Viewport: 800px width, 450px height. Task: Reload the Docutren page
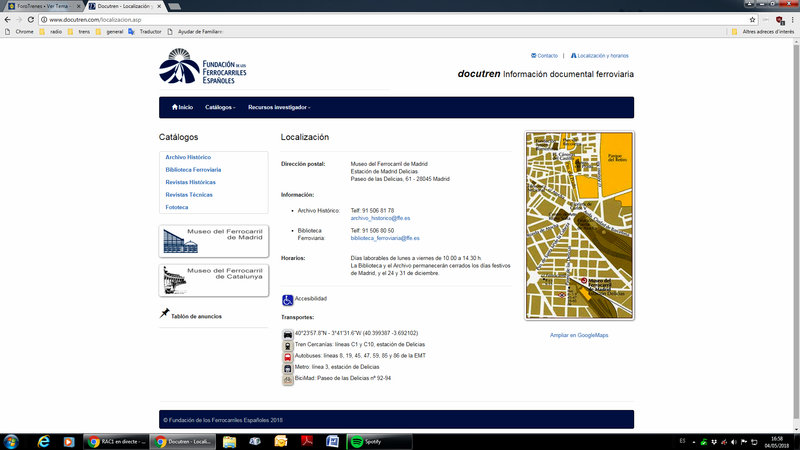coord(31,19)
